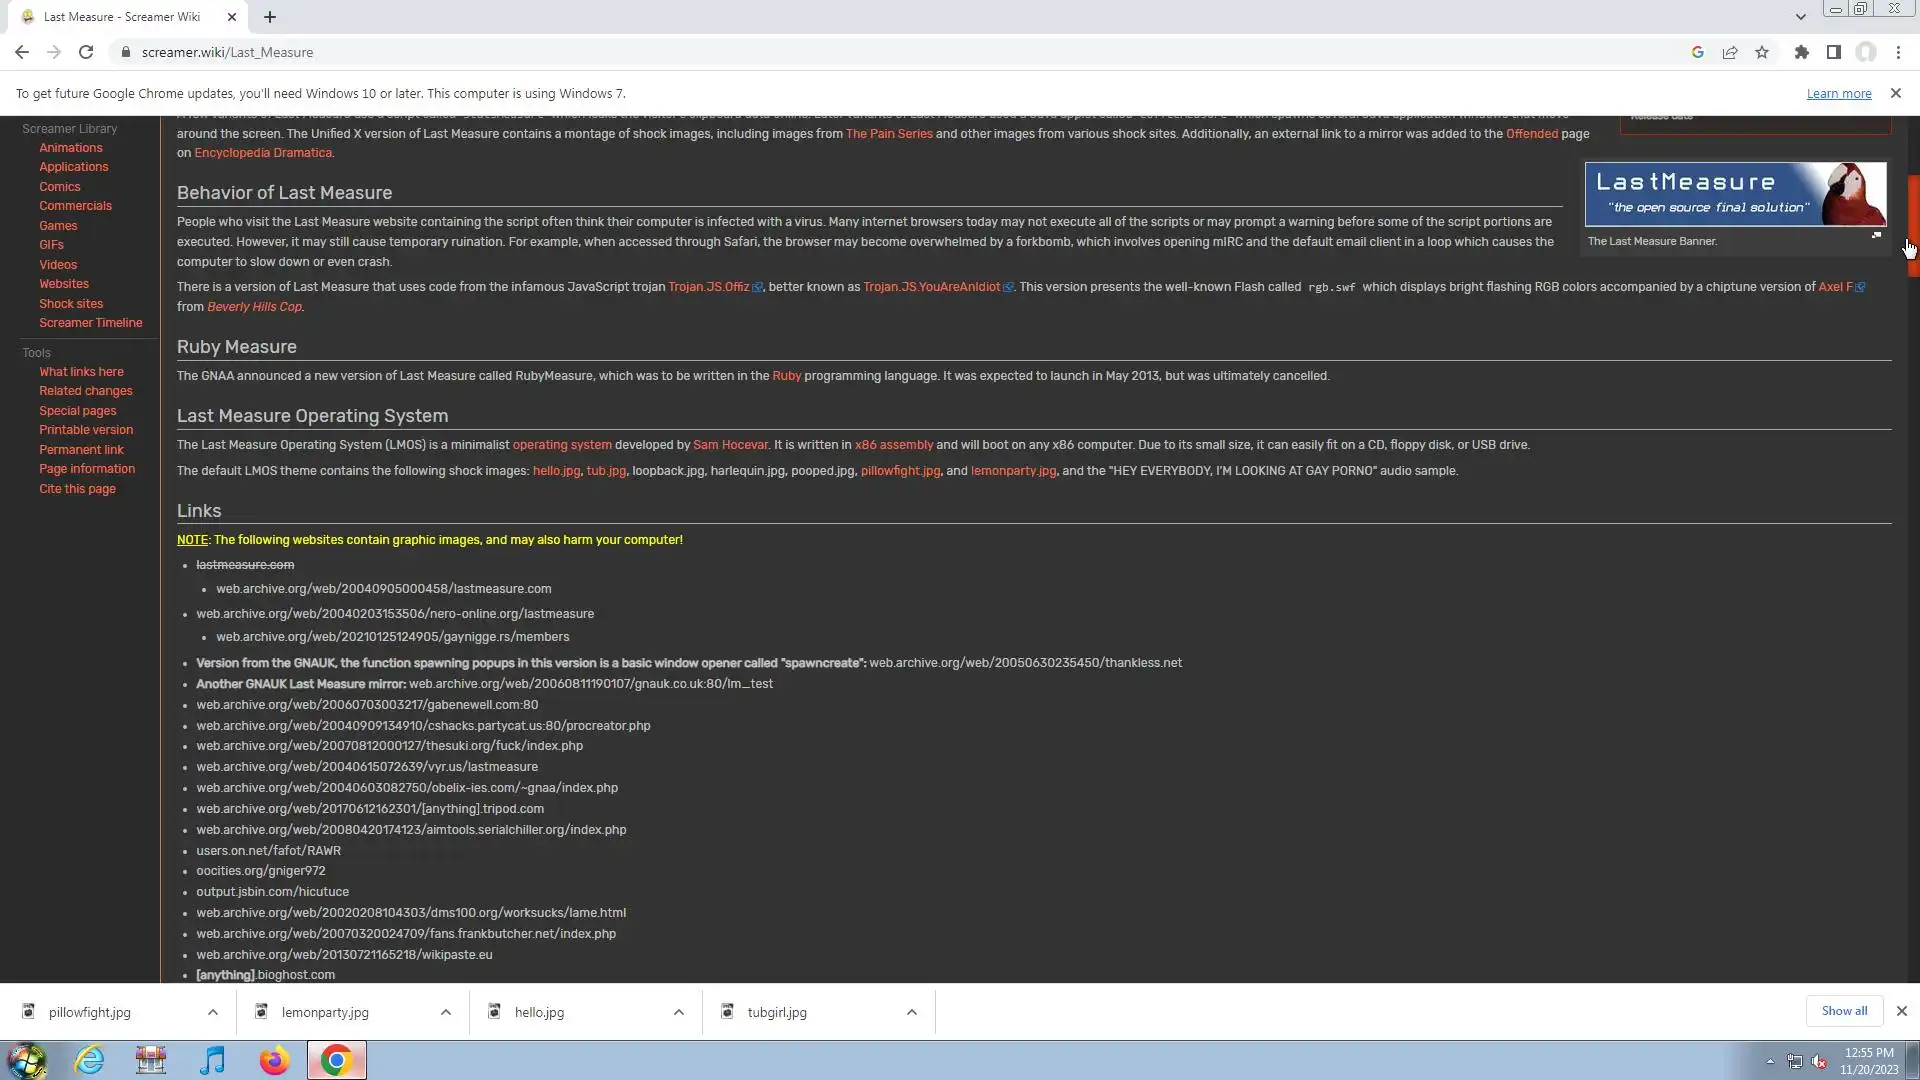
Task: Open Screamer Timeline sidebar link
Action: pos(90,323)
